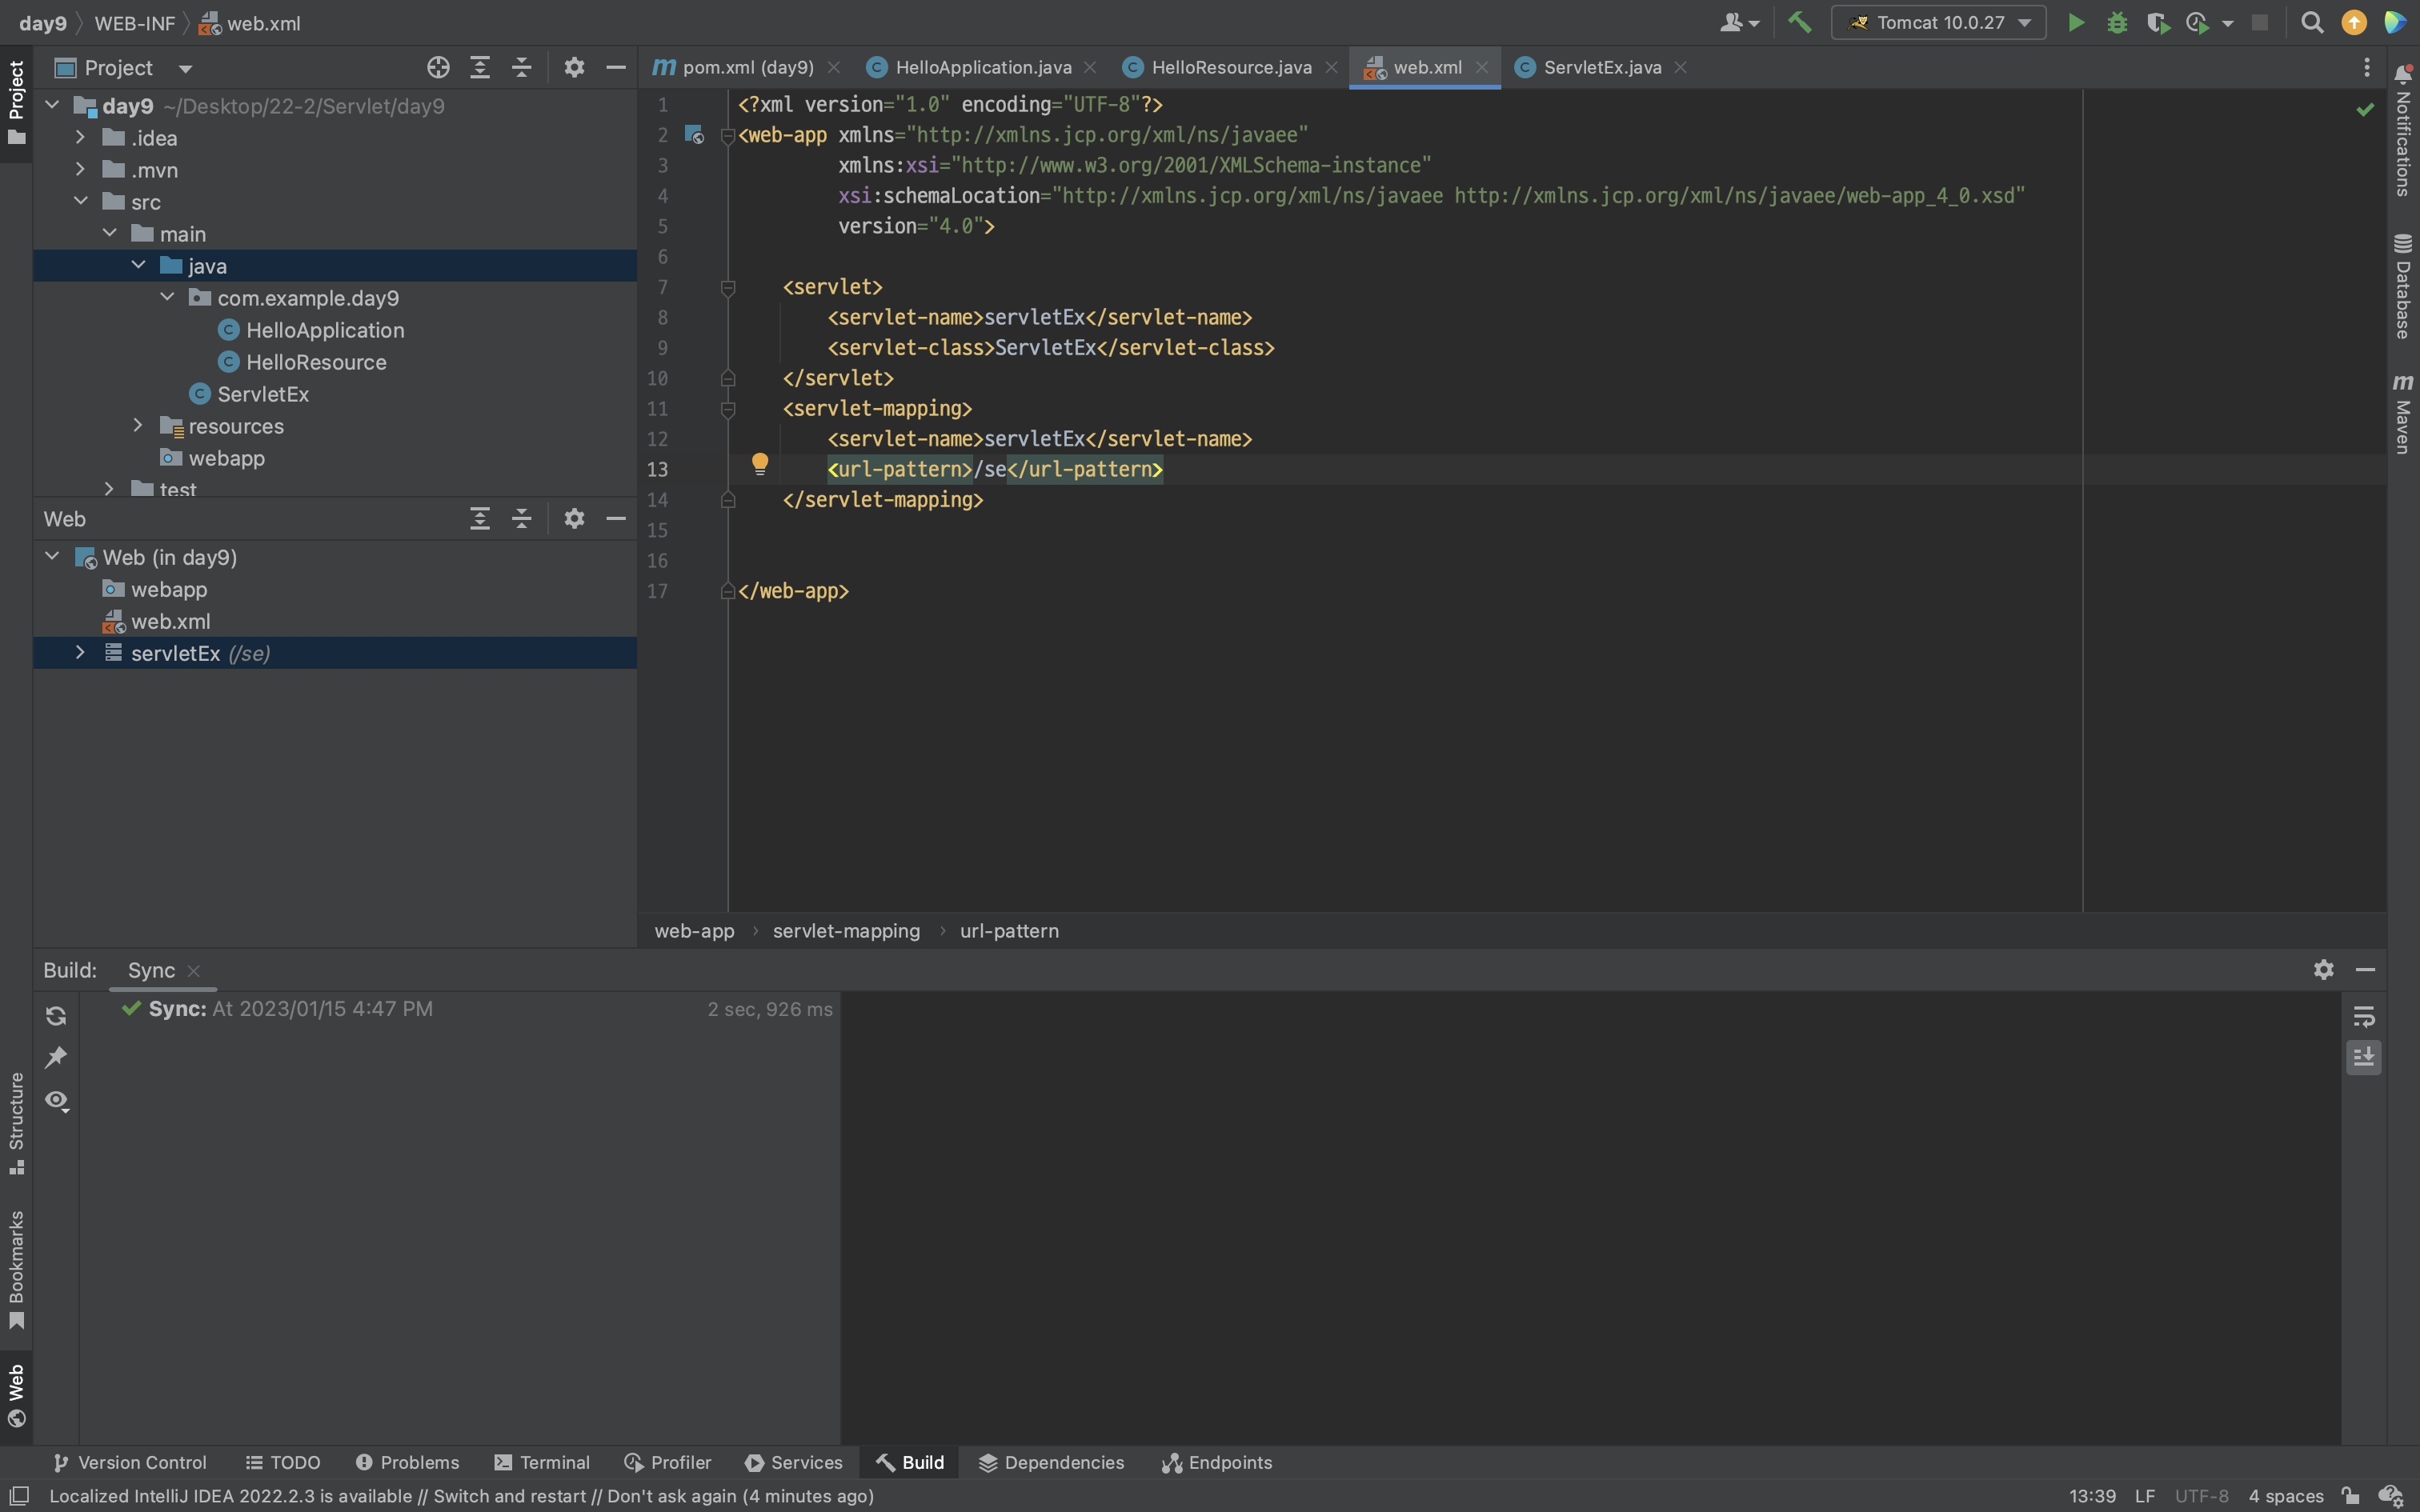Open the Tomcat 10.0.27 run configuration dropdown
Screen dimensions: 2420x1512
1938,23
